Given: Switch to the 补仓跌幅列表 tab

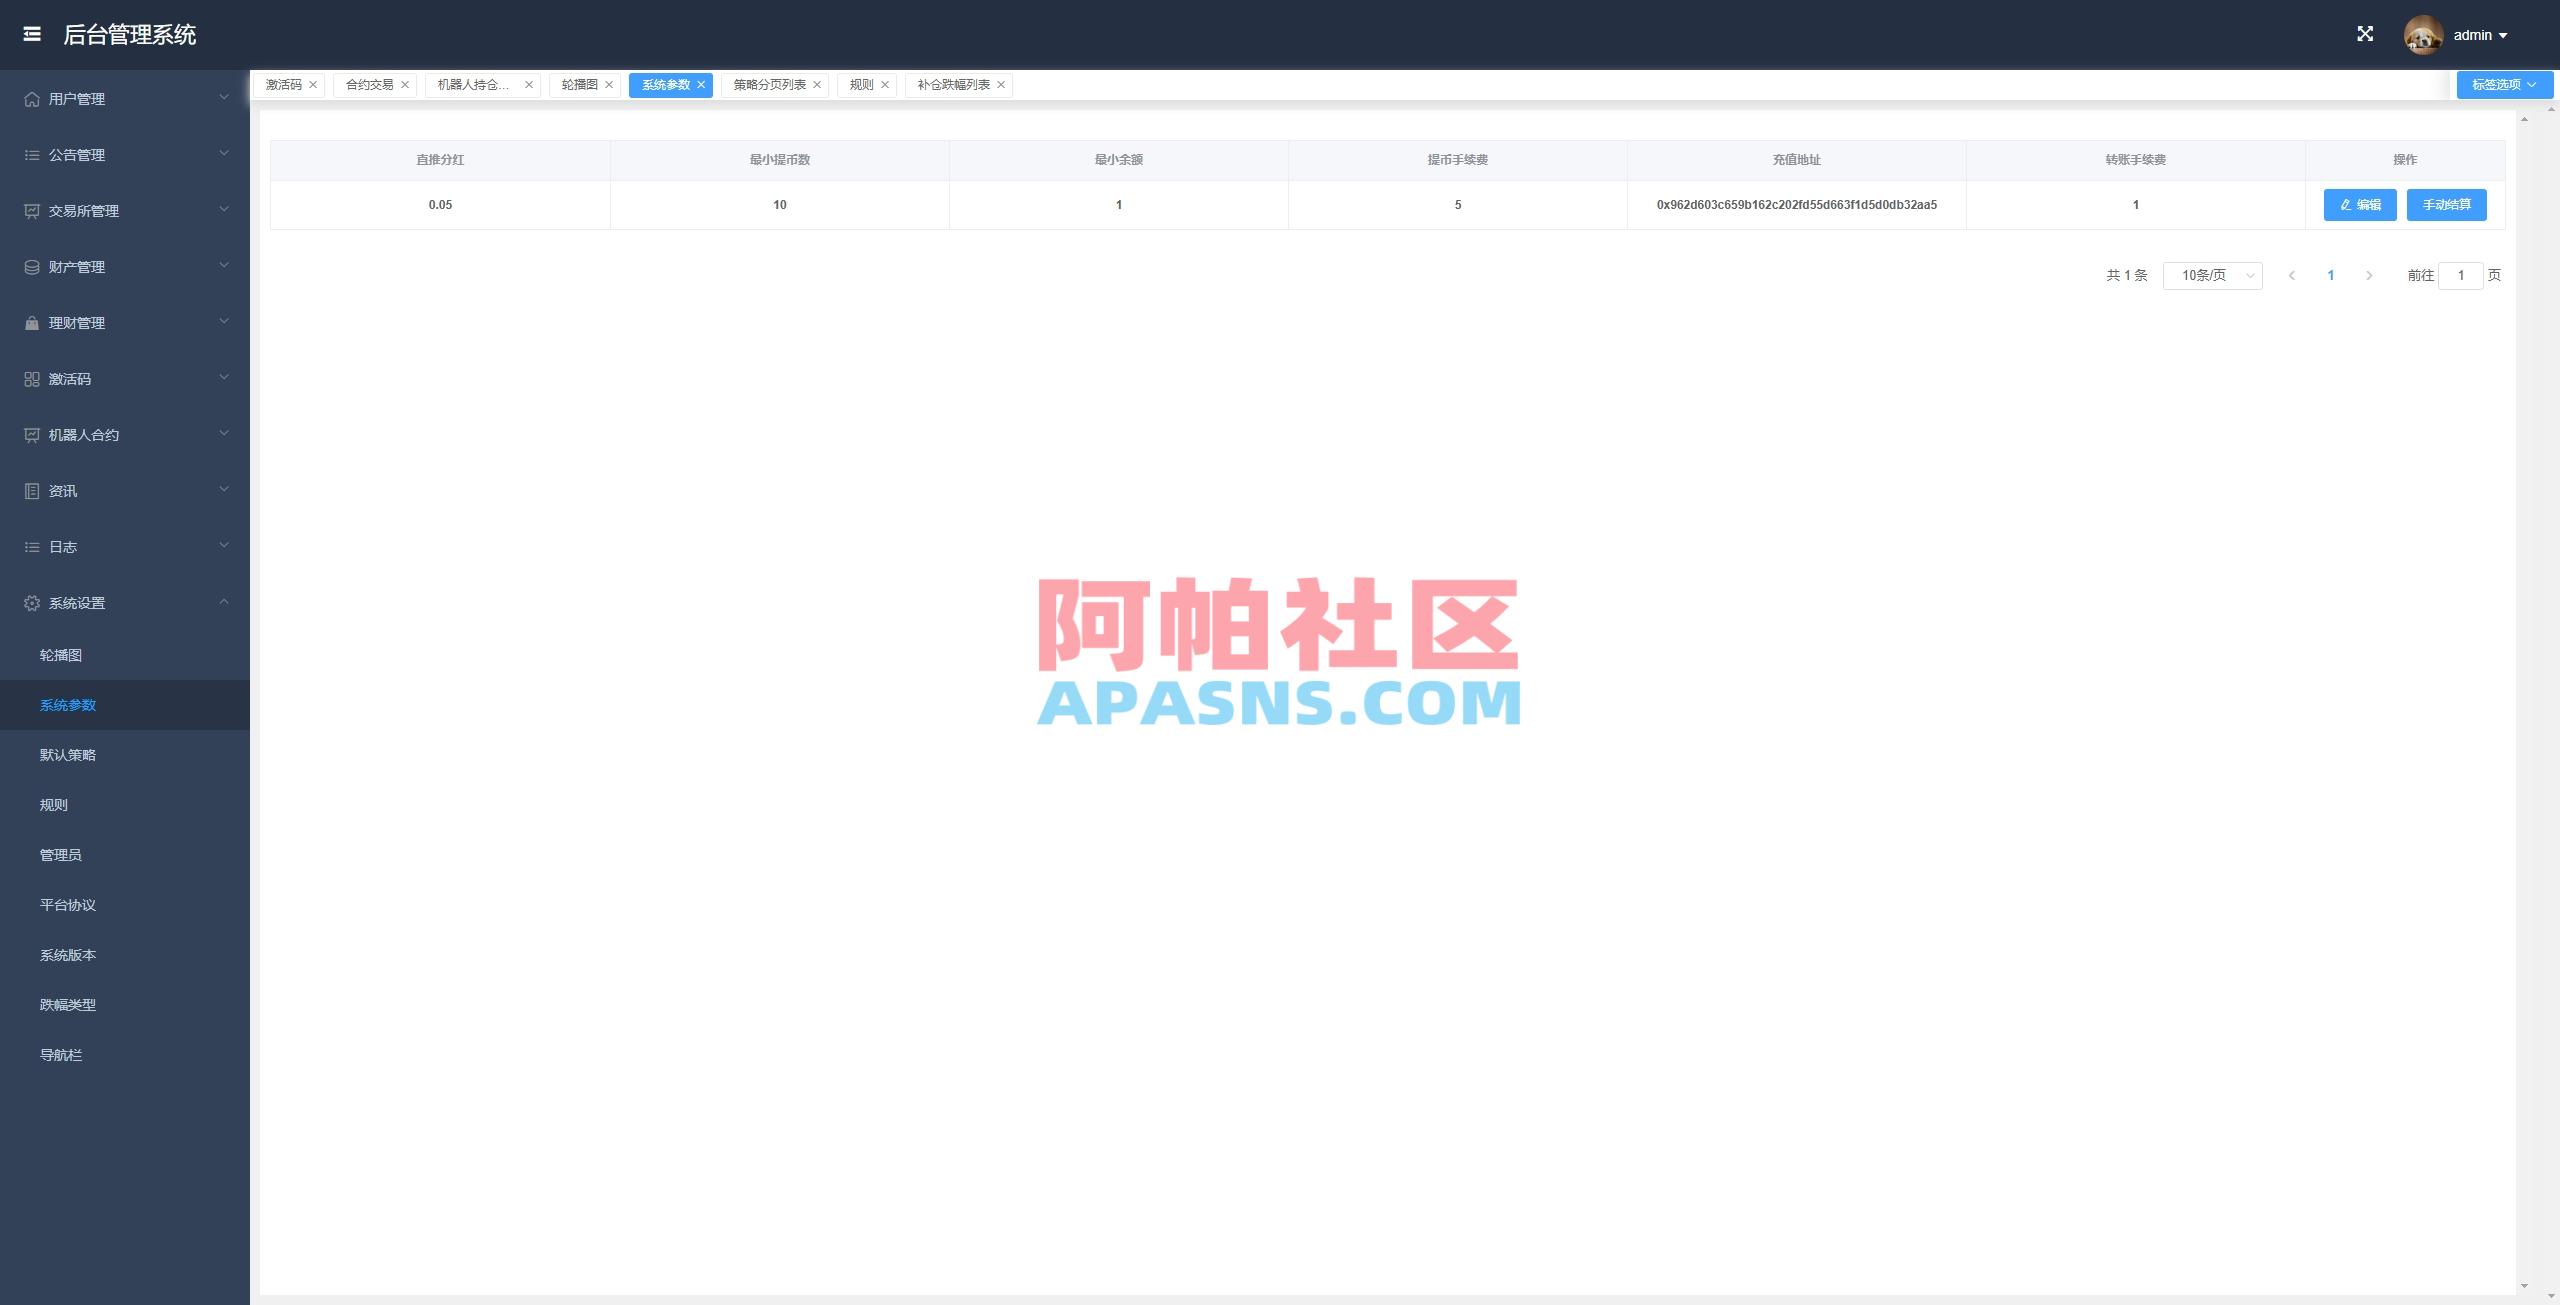Looking at the screenshot, I should tap(950, 84).
